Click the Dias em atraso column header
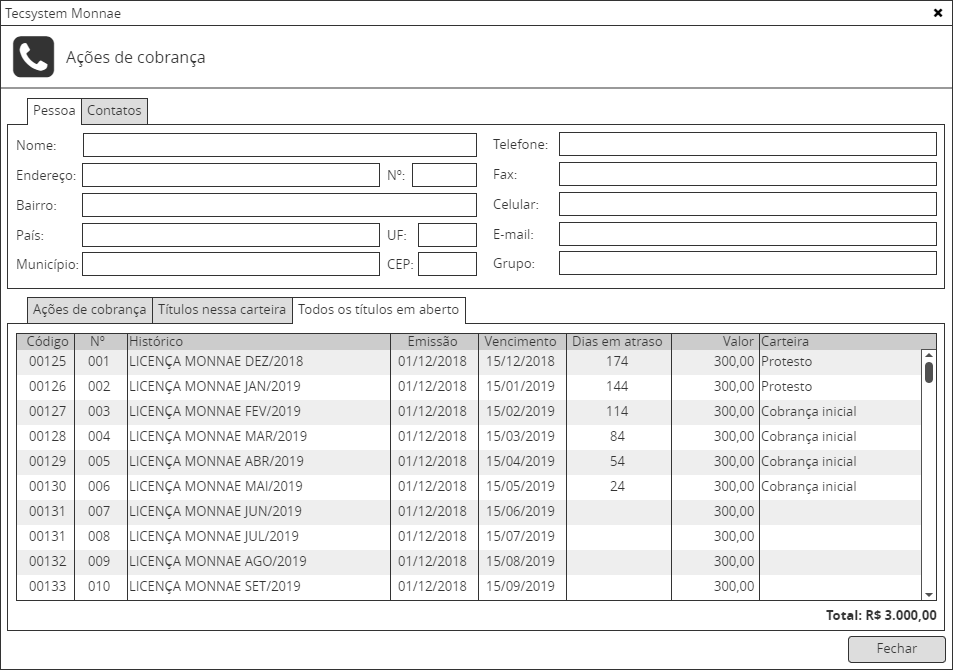Image resolution: width=953 pixels, height=670 pixels. pyautogui.click(x=617, y=342)
